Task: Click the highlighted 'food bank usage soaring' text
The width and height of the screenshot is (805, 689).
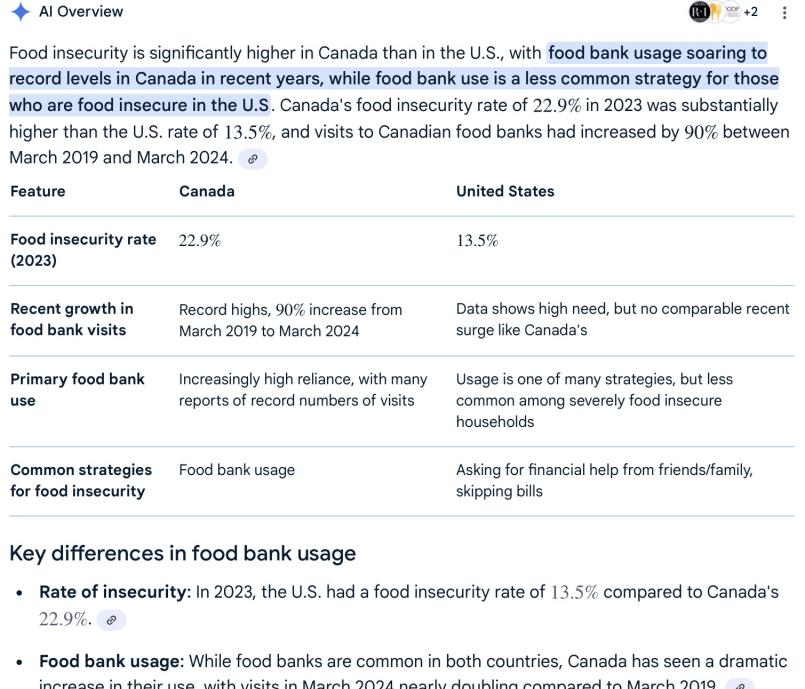Action: [656, 53]
